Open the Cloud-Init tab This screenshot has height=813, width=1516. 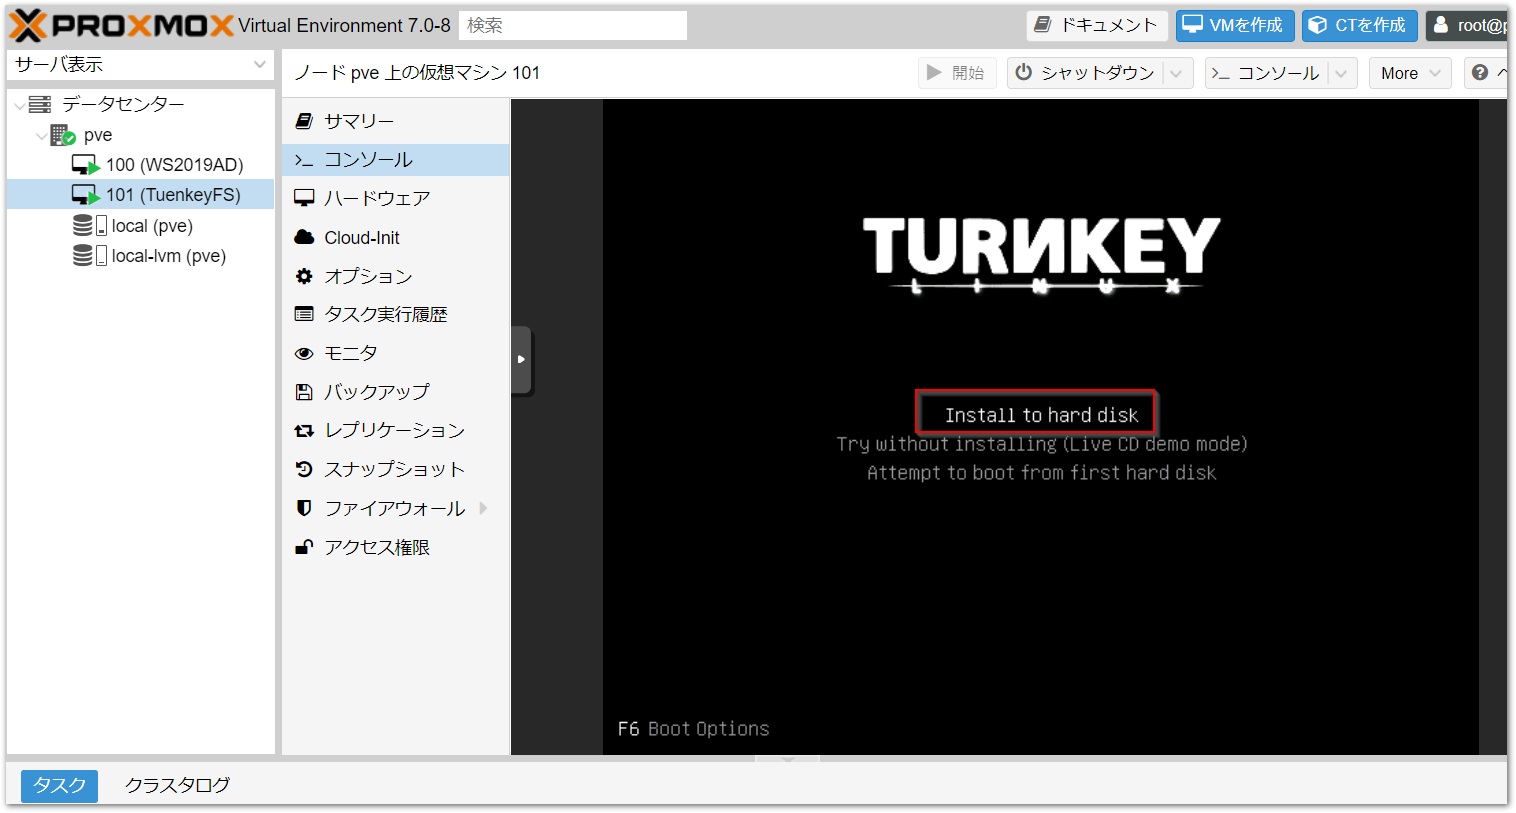[396, 237]
